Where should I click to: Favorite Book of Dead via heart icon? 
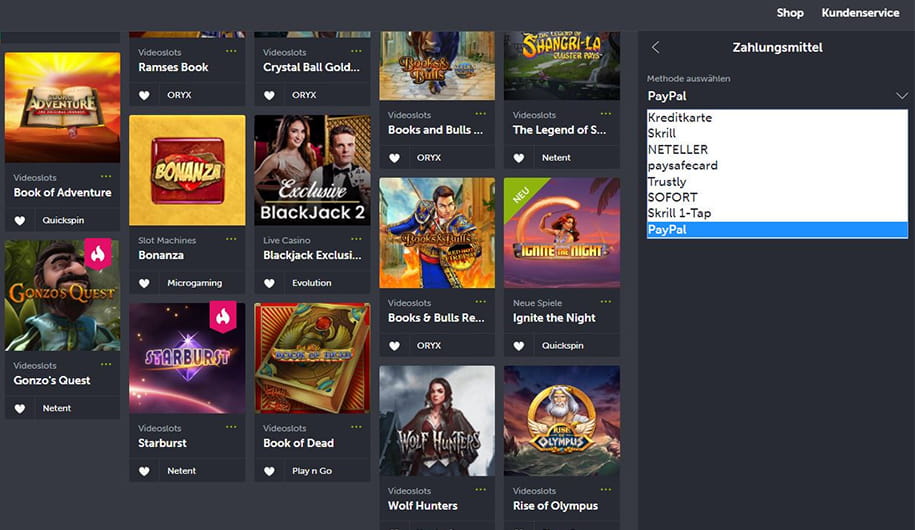point(269,471)
